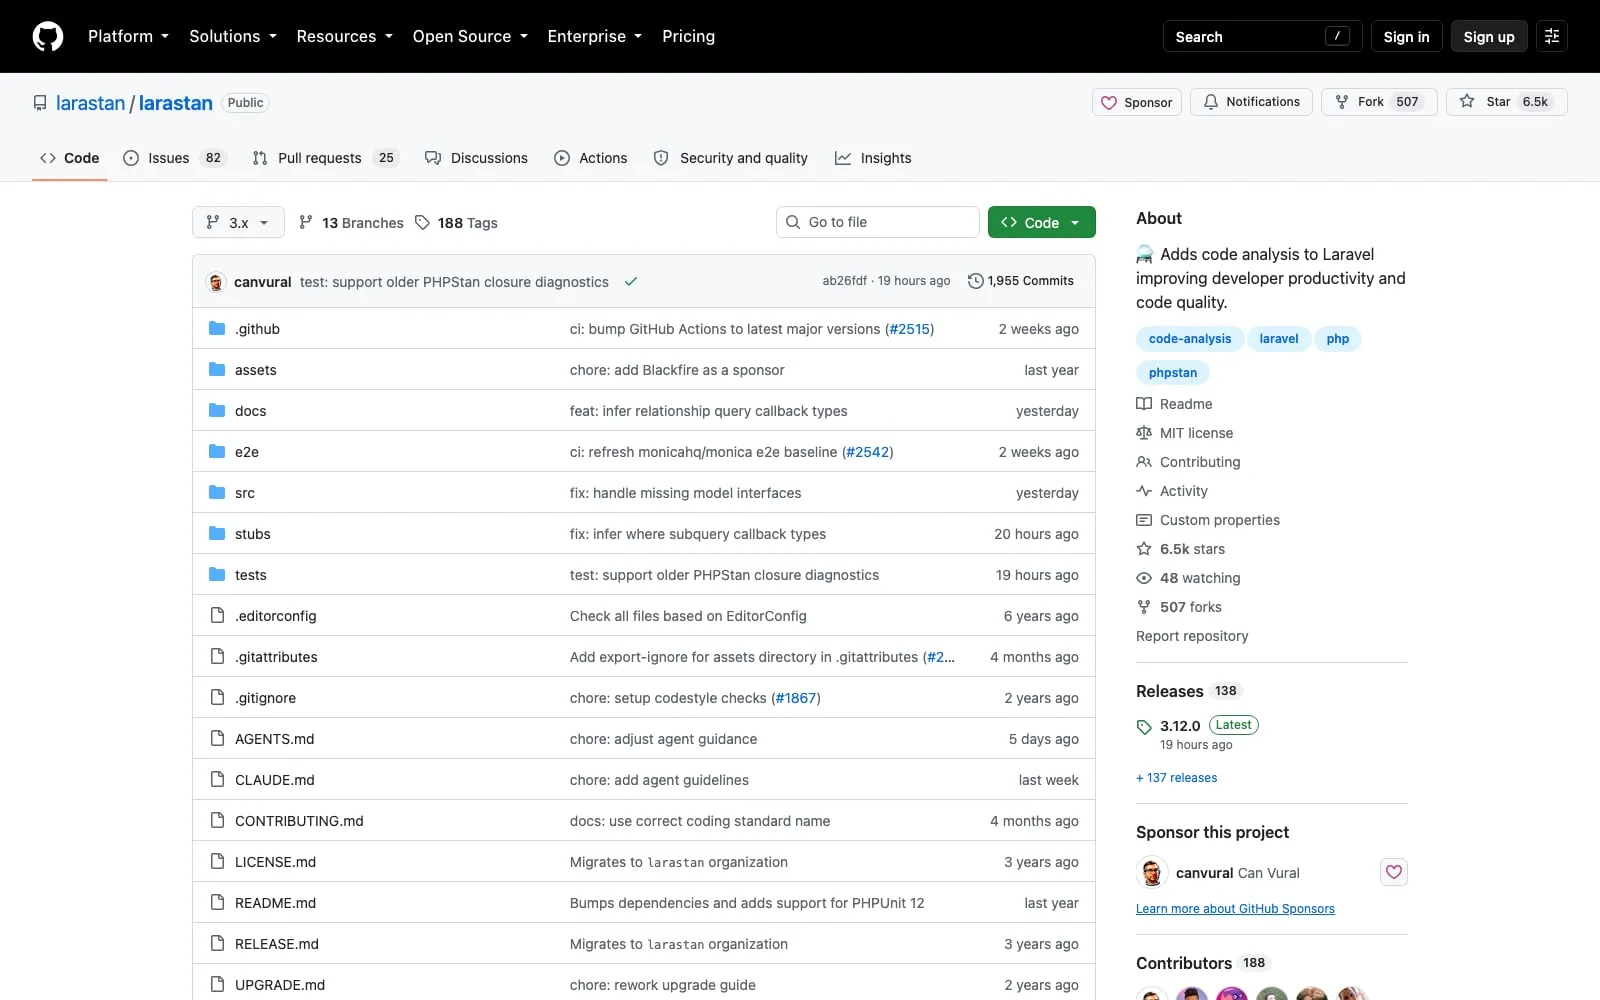1600x1000 pixels.
Task: Click the Sign in button
Action: (x=1406, y=36)
